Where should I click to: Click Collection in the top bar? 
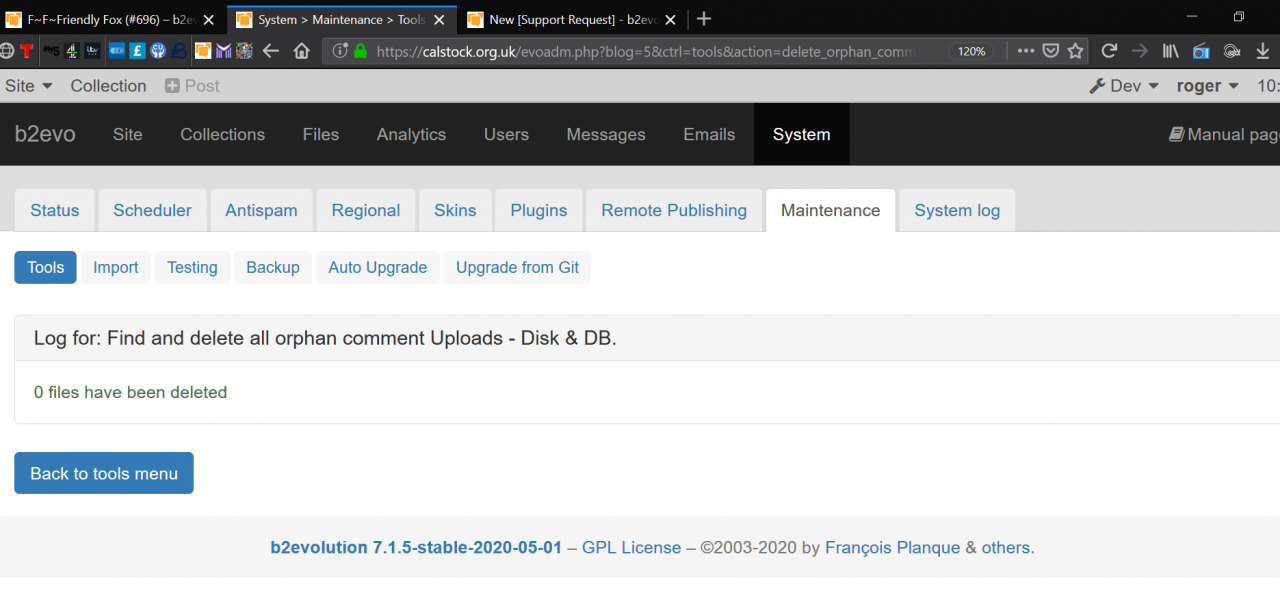pyautogui.click(x=108, y=86)
